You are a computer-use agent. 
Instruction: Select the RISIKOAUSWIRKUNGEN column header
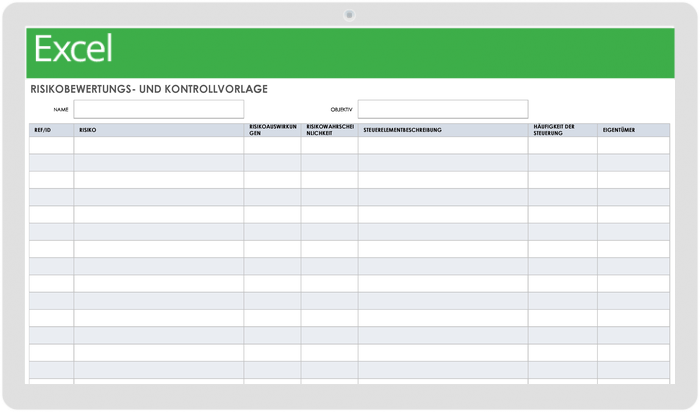pos(272,130)
